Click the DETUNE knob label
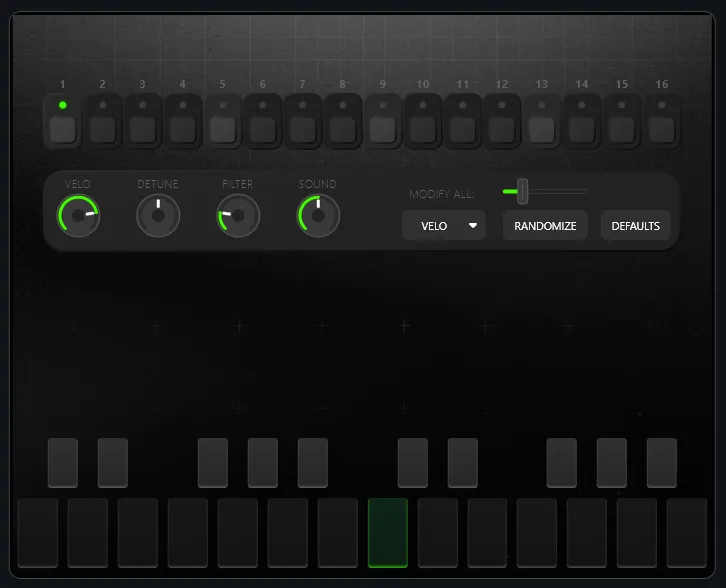726x588 pixels. (x=158, y=184)
